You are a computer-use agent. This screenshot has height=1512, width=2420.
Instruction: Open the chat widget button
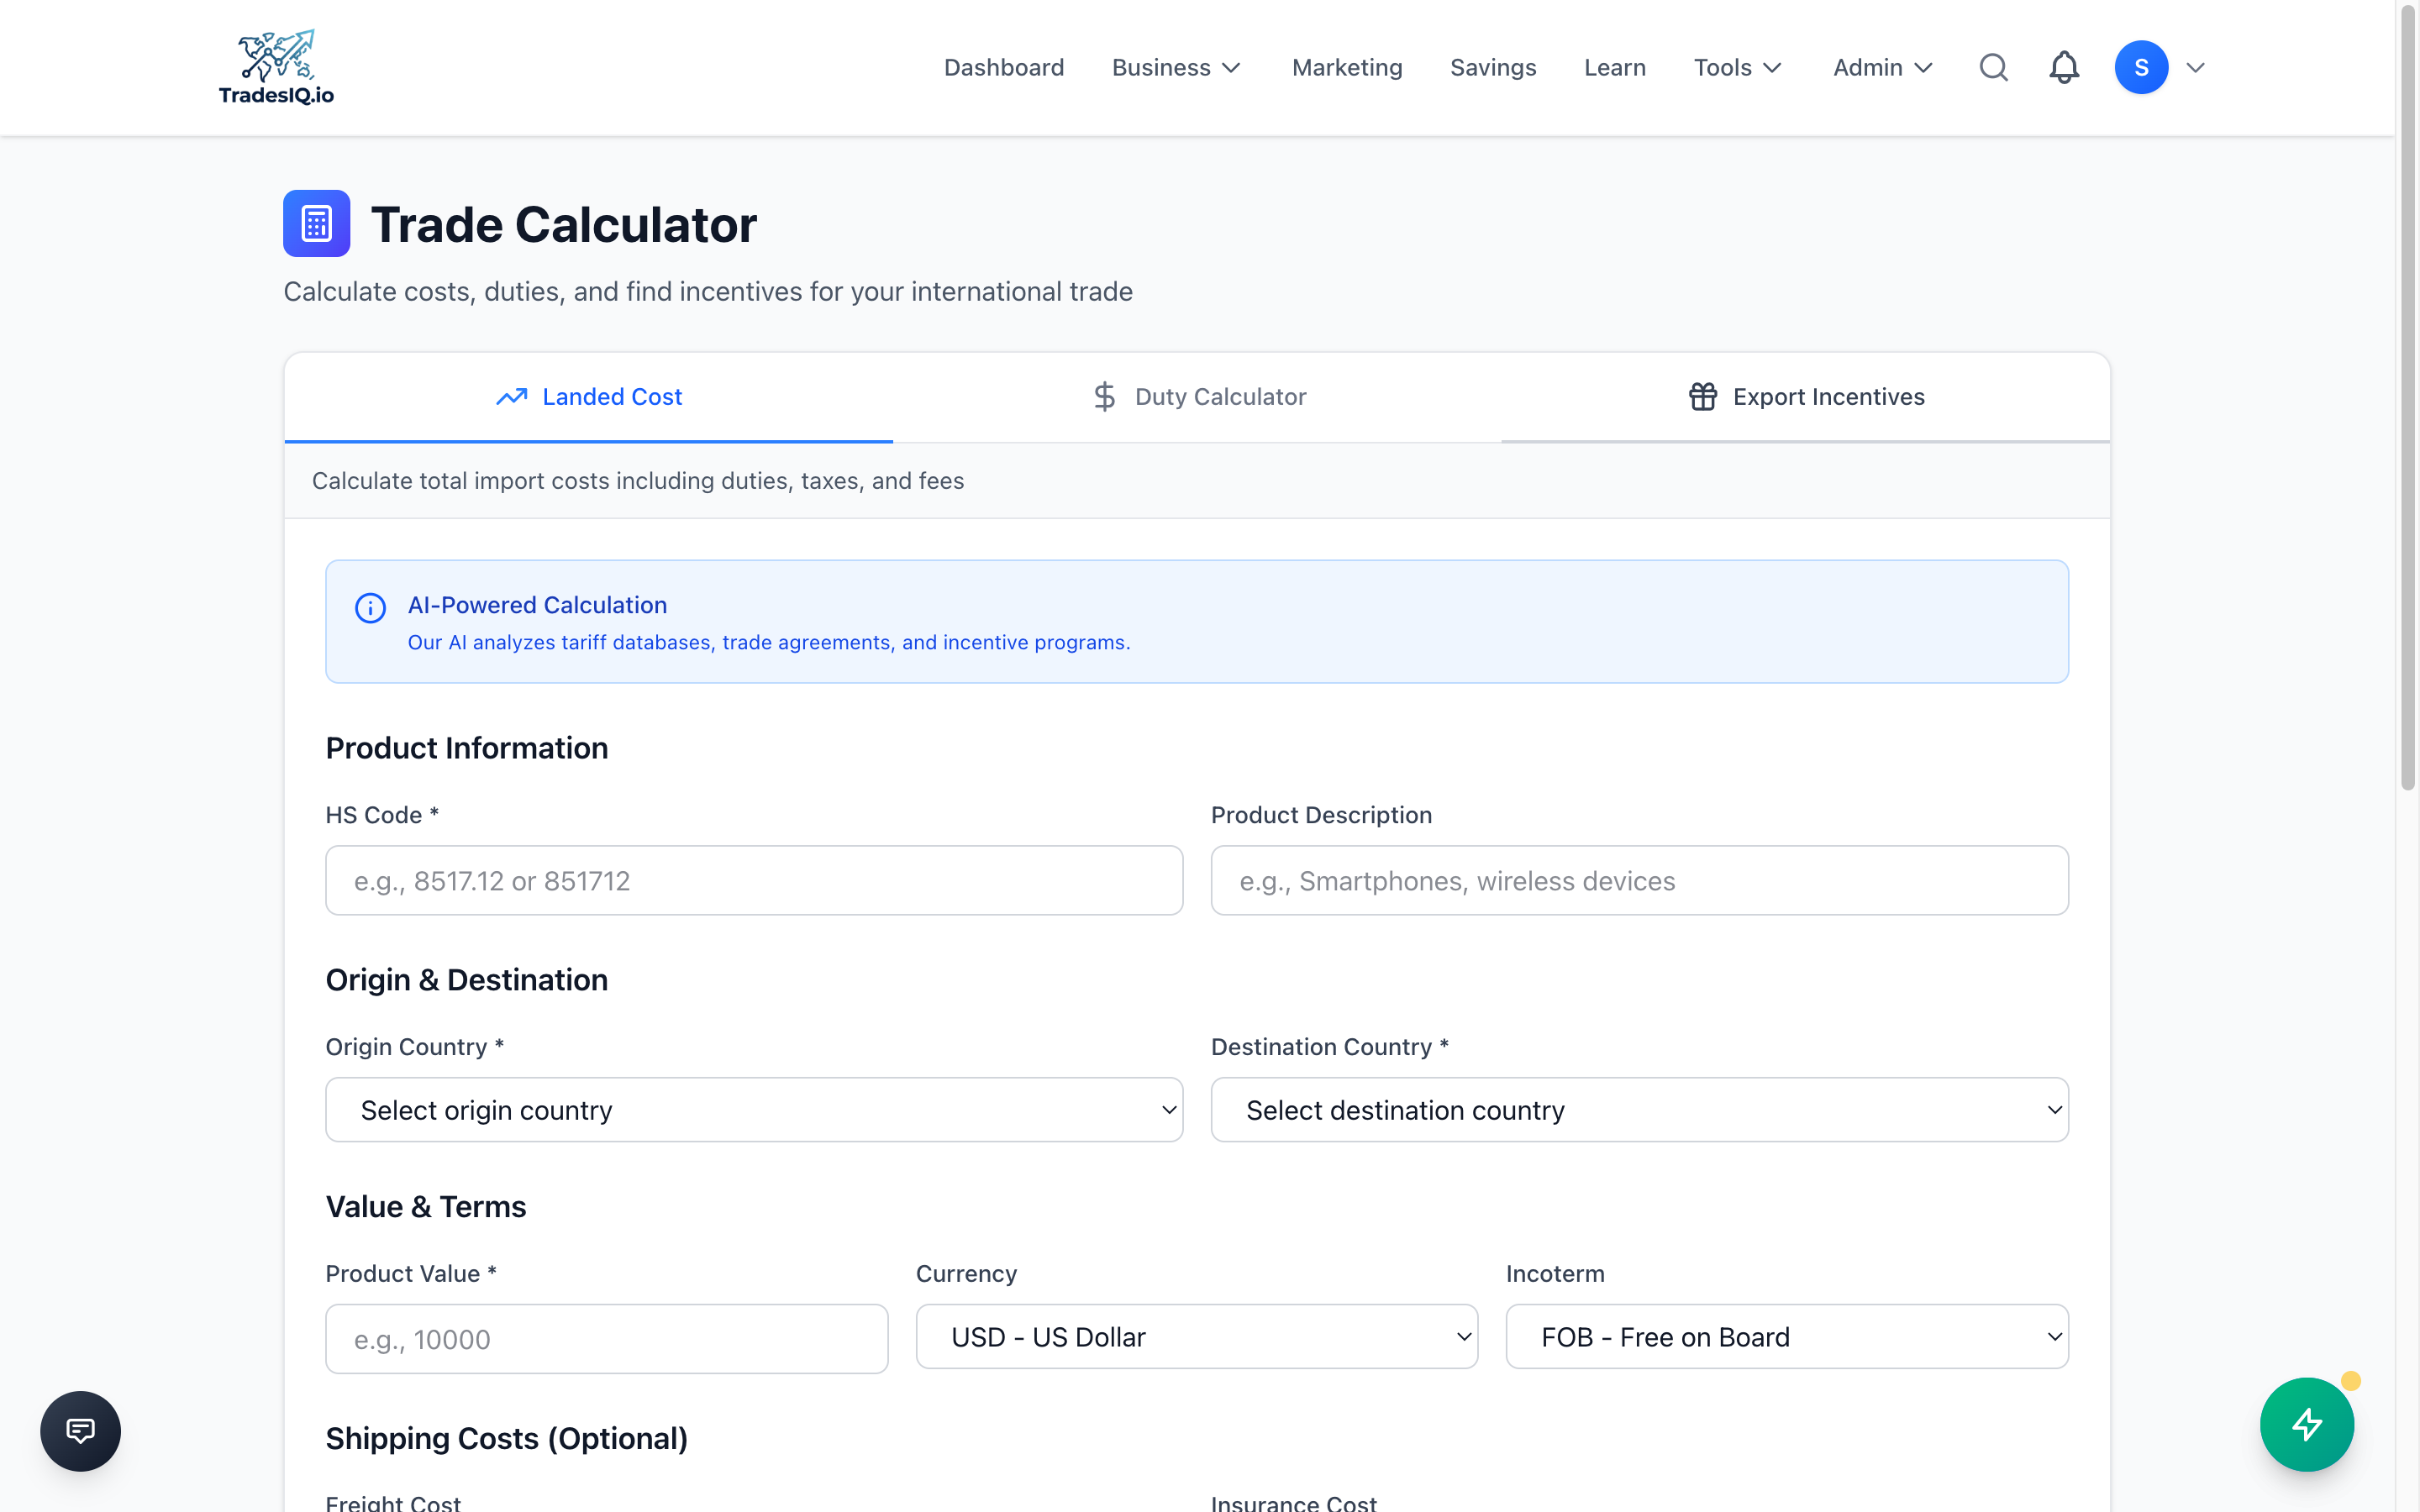point(80,1430)
